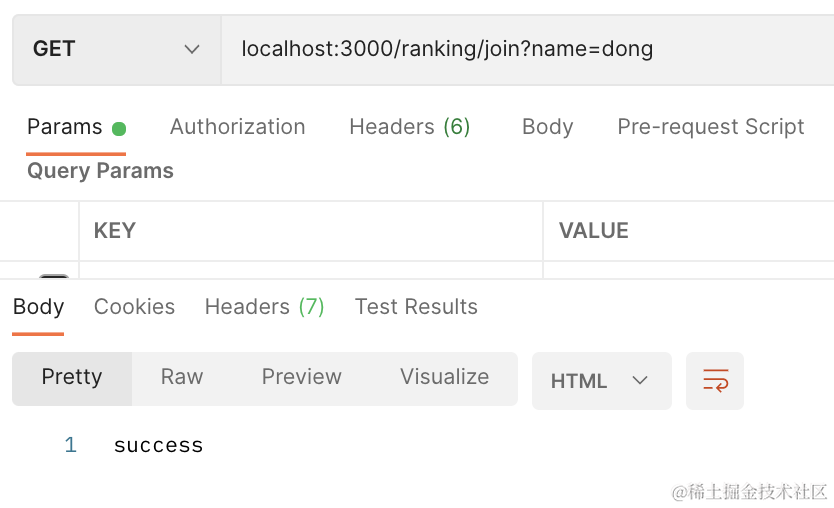This screenshot has width=834, height=508.
Task: View the response Headers (7) tab
Action: 264,307
